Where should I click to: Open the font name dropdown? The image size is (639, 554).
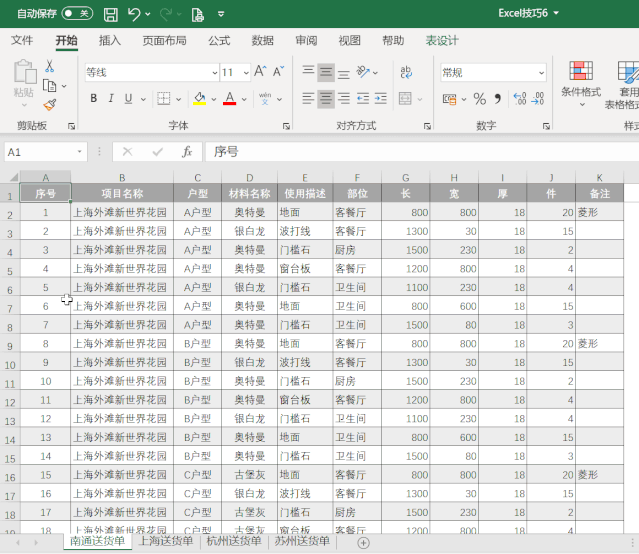tap(215, 73)
